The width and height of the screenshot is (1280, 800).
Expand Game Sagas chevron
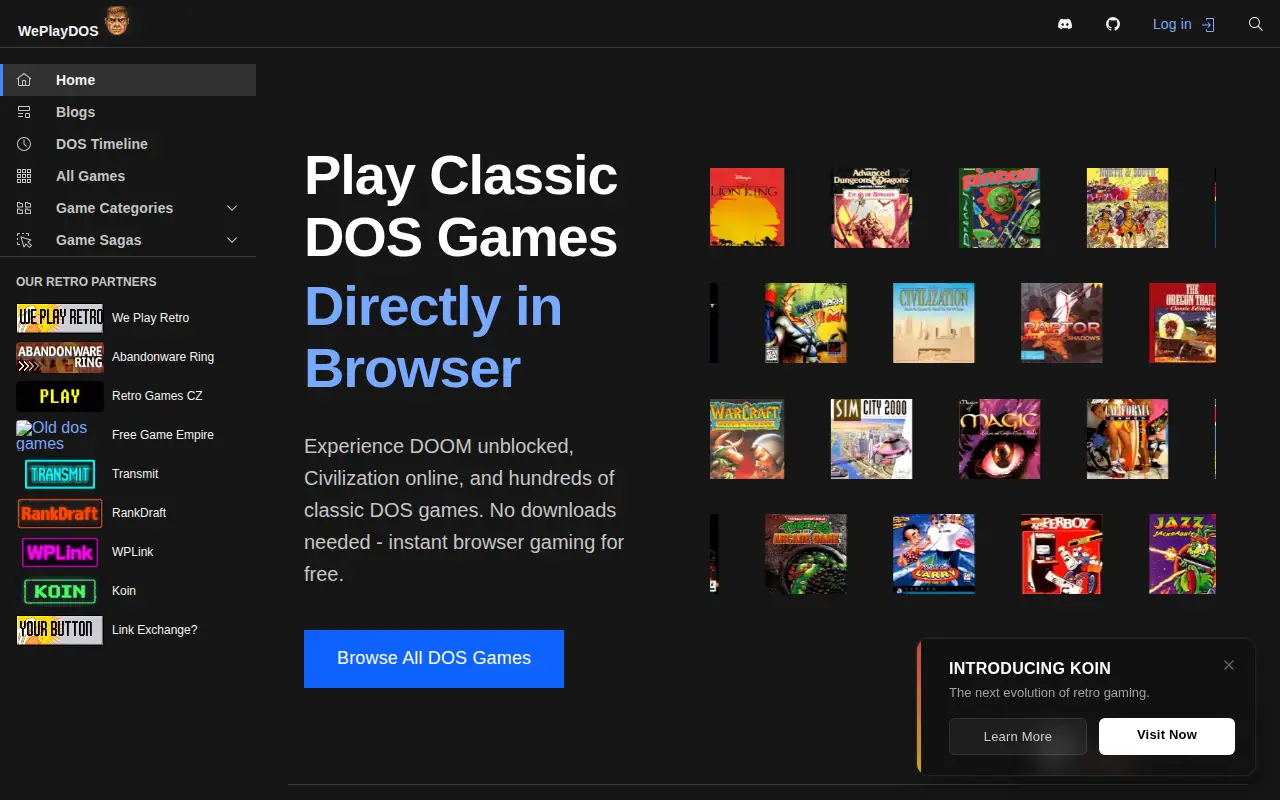coord(232,240)
